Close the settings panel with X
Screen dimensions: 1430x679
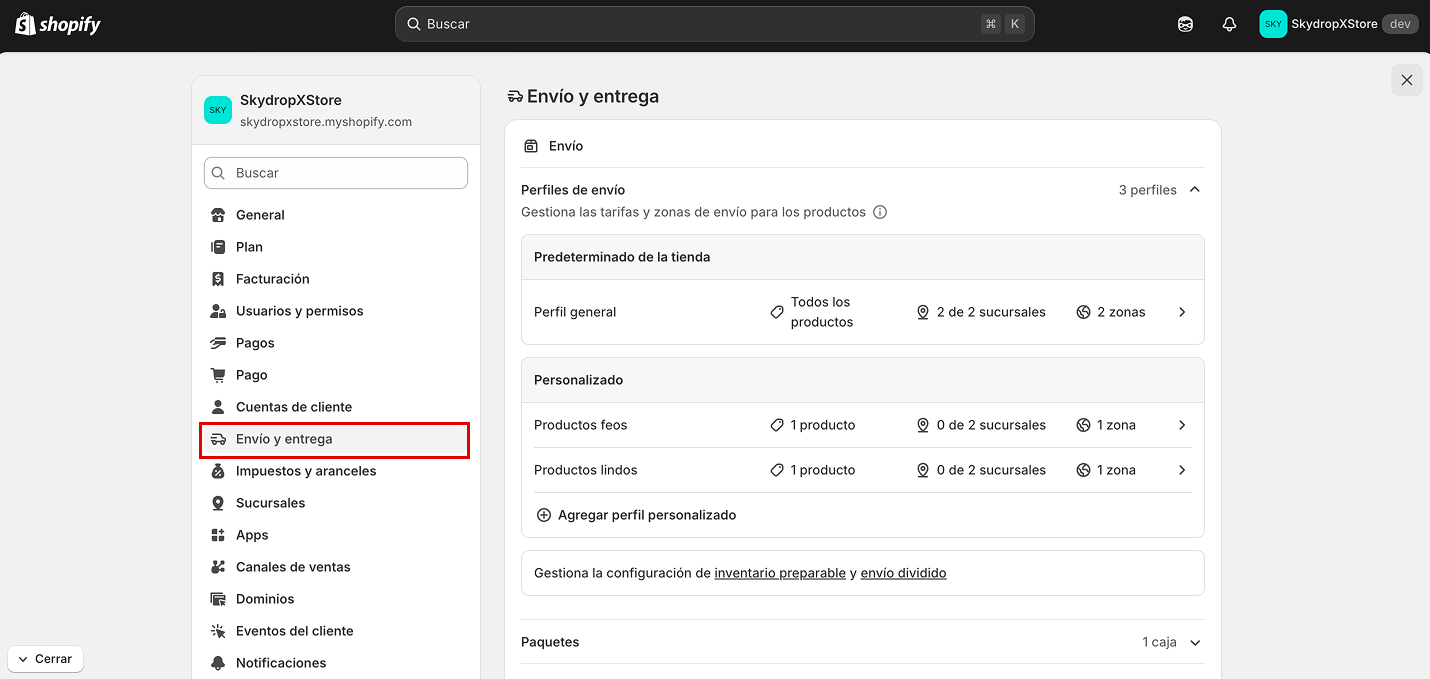point(1407,80)
